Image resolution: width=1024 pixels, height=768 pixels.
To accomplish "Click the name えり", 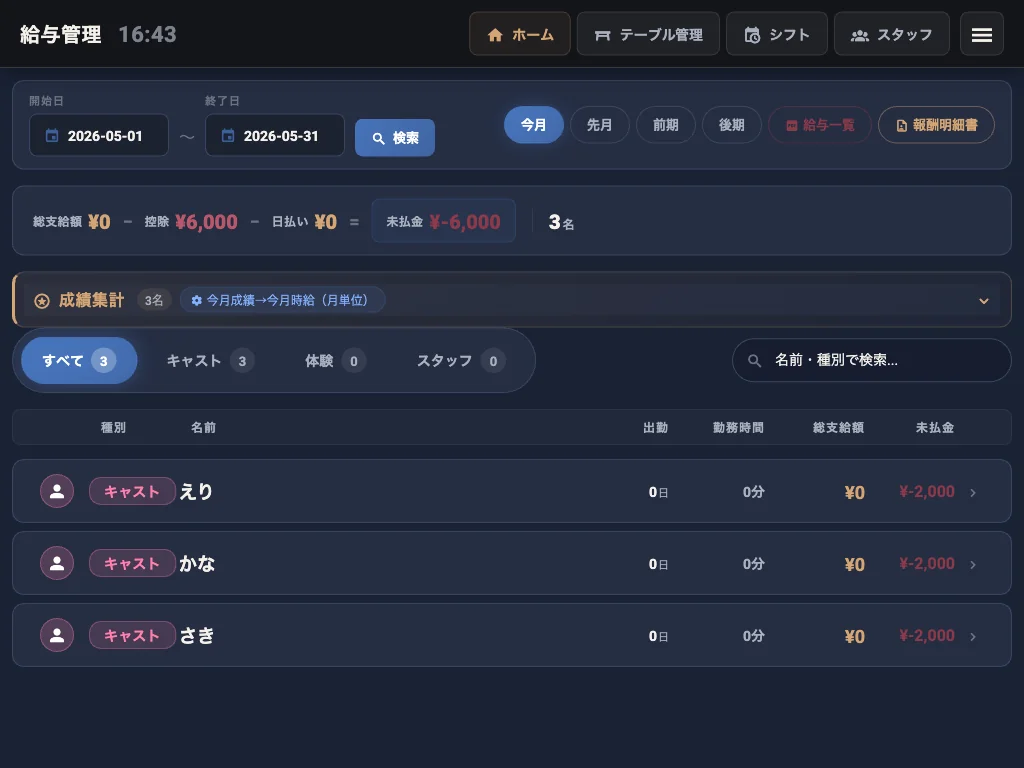I will 197,492.
